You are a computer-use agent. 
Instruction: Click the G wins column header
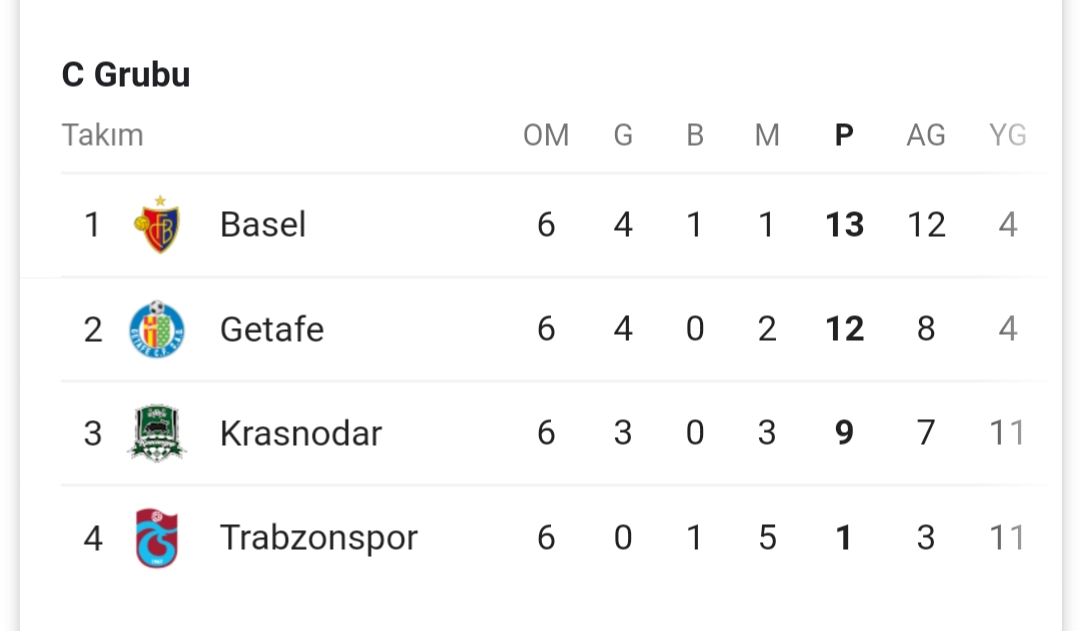pyautogui.click(x=623, y=135)
